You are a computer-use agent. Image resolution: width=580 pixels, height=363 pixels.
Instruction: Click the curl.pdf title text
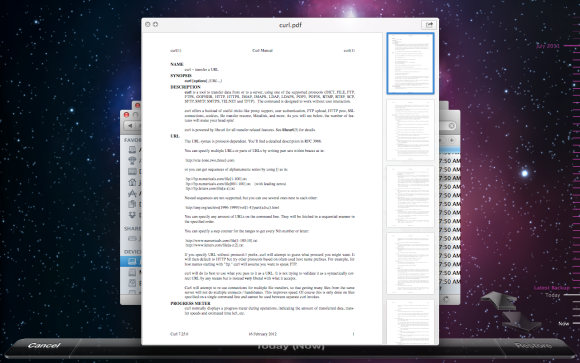(x=290, y=25)
